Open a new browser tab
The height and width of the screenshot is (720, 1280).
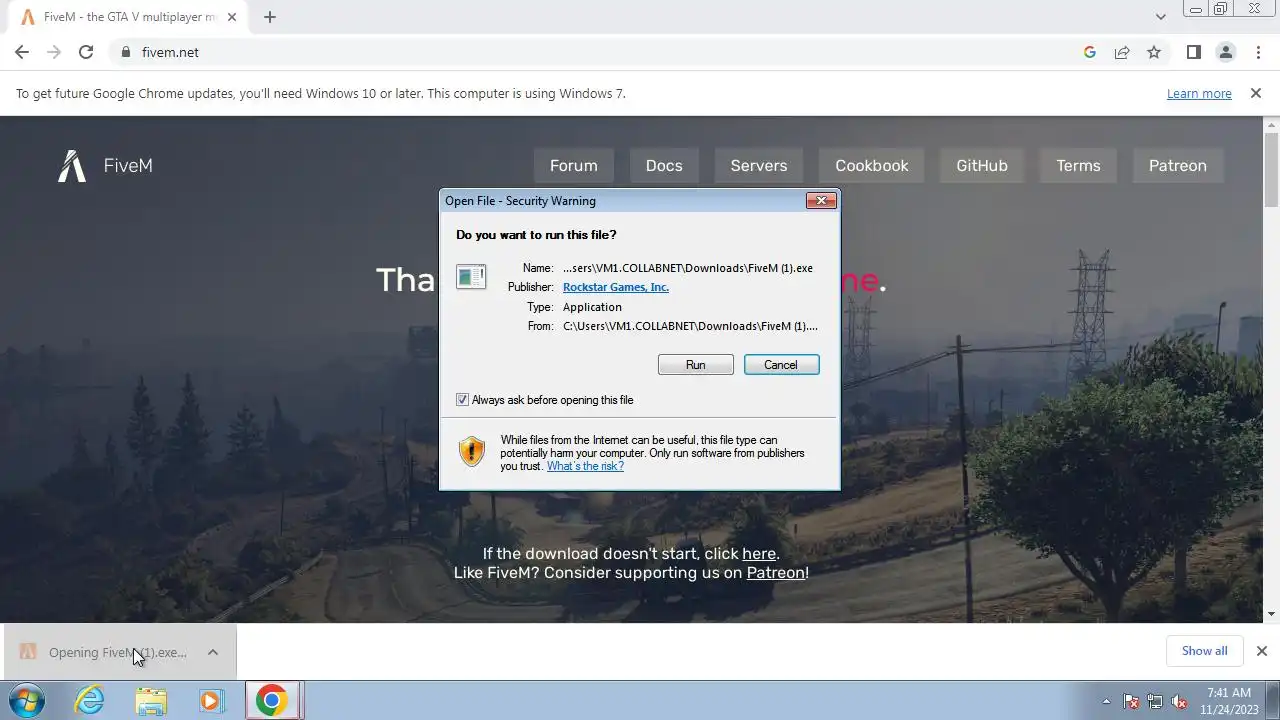point(269,17)
